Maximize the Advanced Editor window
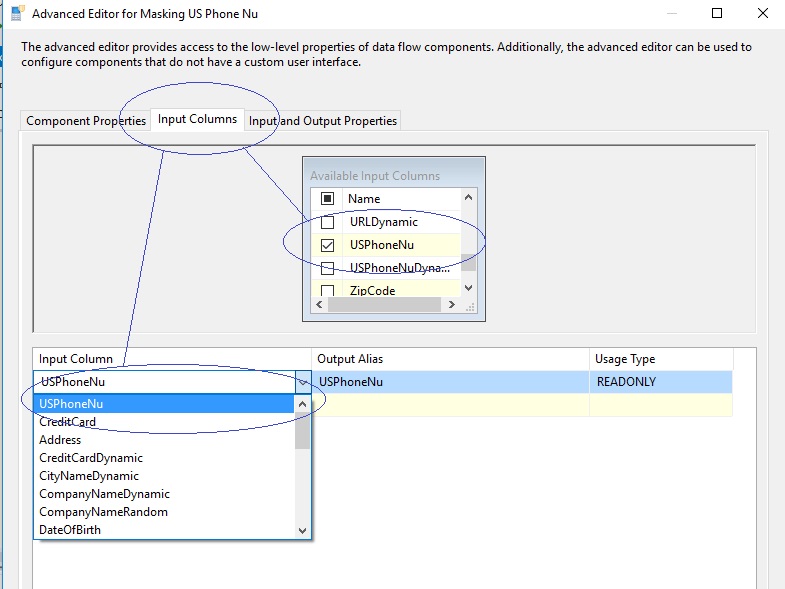The image size is (785, 589). (x=717, y=13)
